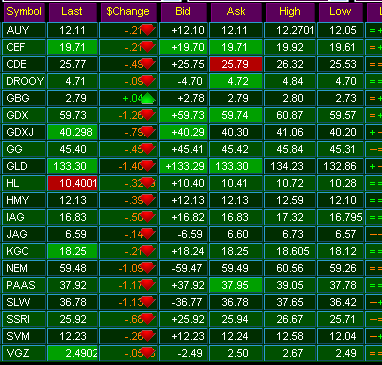Sort by the Last column header
The height and width of the screenshot is (365, 382).
point(72,12)
